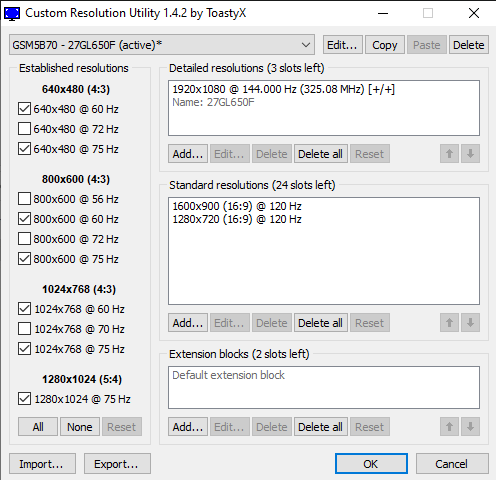Image resolution: width=496 pixels, height=480 pixels.
Task: Click the Paste button
Action: coord(427,45)
